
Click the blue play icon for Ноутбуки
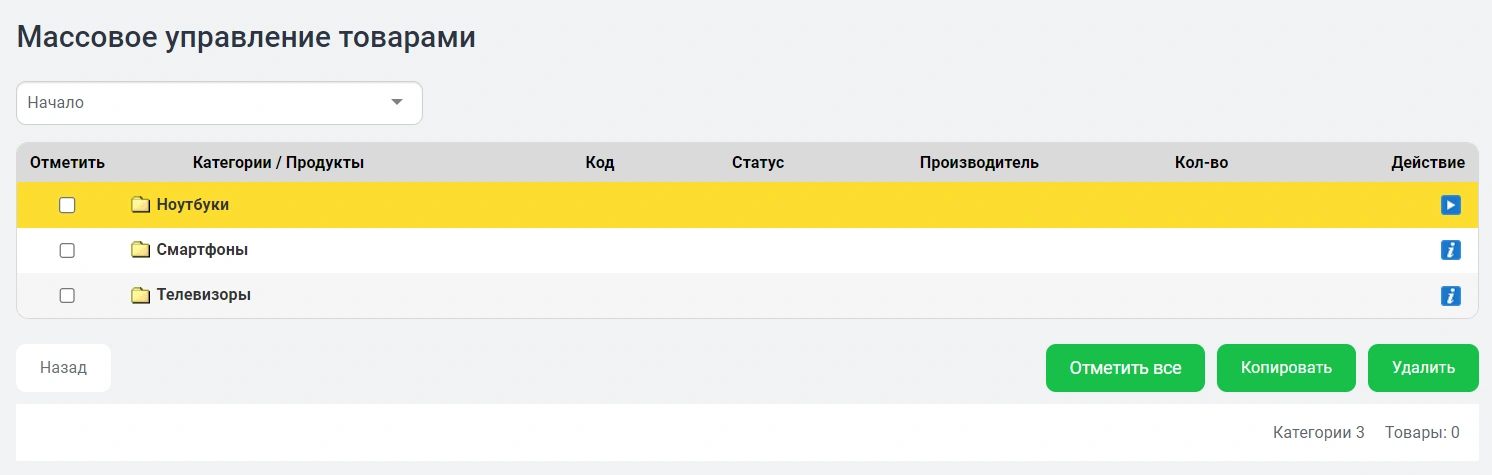pyautogui.click(x=1450, y=205)
